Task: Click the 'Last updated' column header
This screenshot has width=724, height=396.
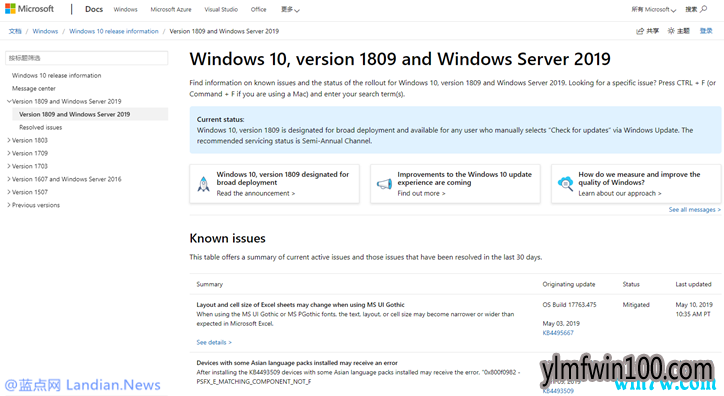Action: tap(693, 284)
